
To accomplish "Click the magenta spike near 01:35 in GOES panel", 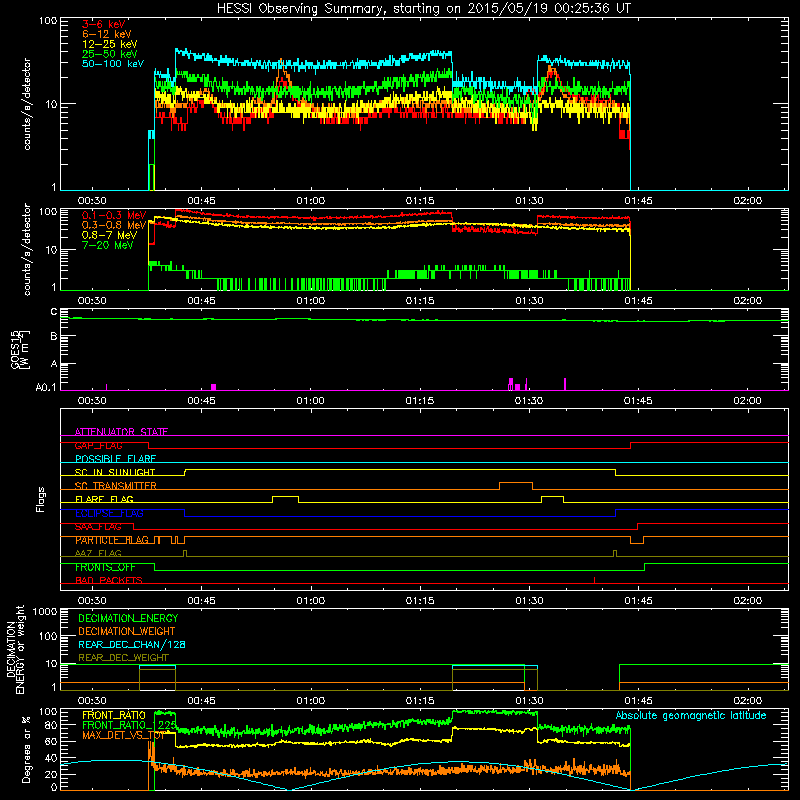I will pos(565,384).
